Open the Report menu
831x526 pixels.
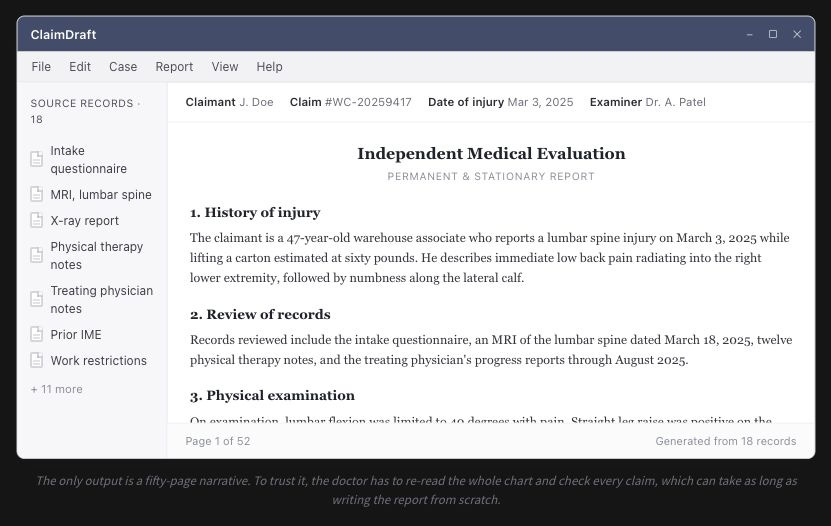point(174,67)
